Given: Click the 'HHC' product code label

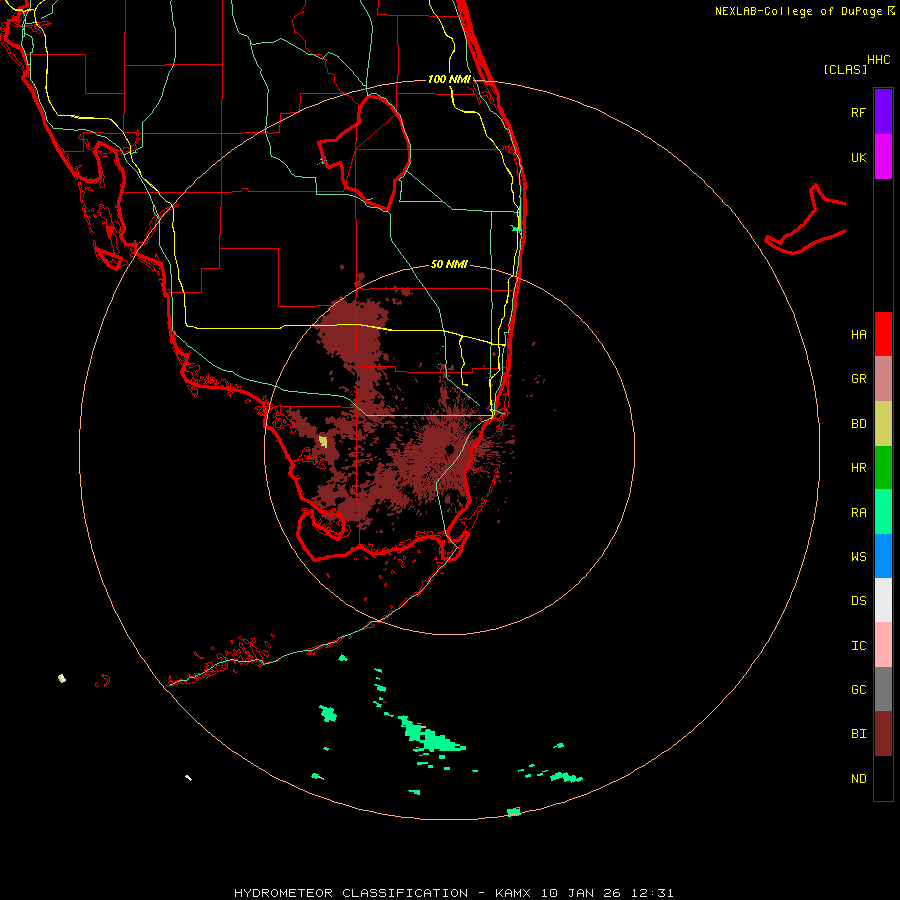Looking at the screenshot, I should (x=879, y=60).
